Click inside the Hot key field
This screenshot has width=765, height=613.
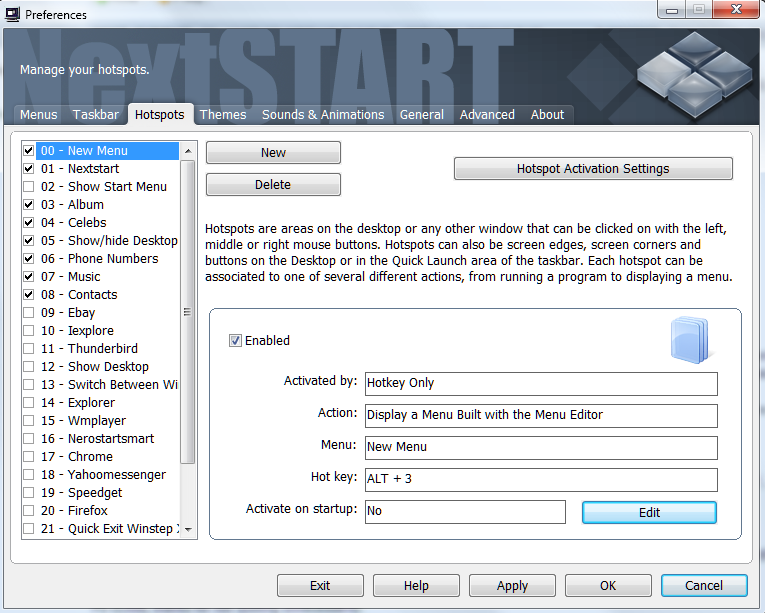pos(541,479)
